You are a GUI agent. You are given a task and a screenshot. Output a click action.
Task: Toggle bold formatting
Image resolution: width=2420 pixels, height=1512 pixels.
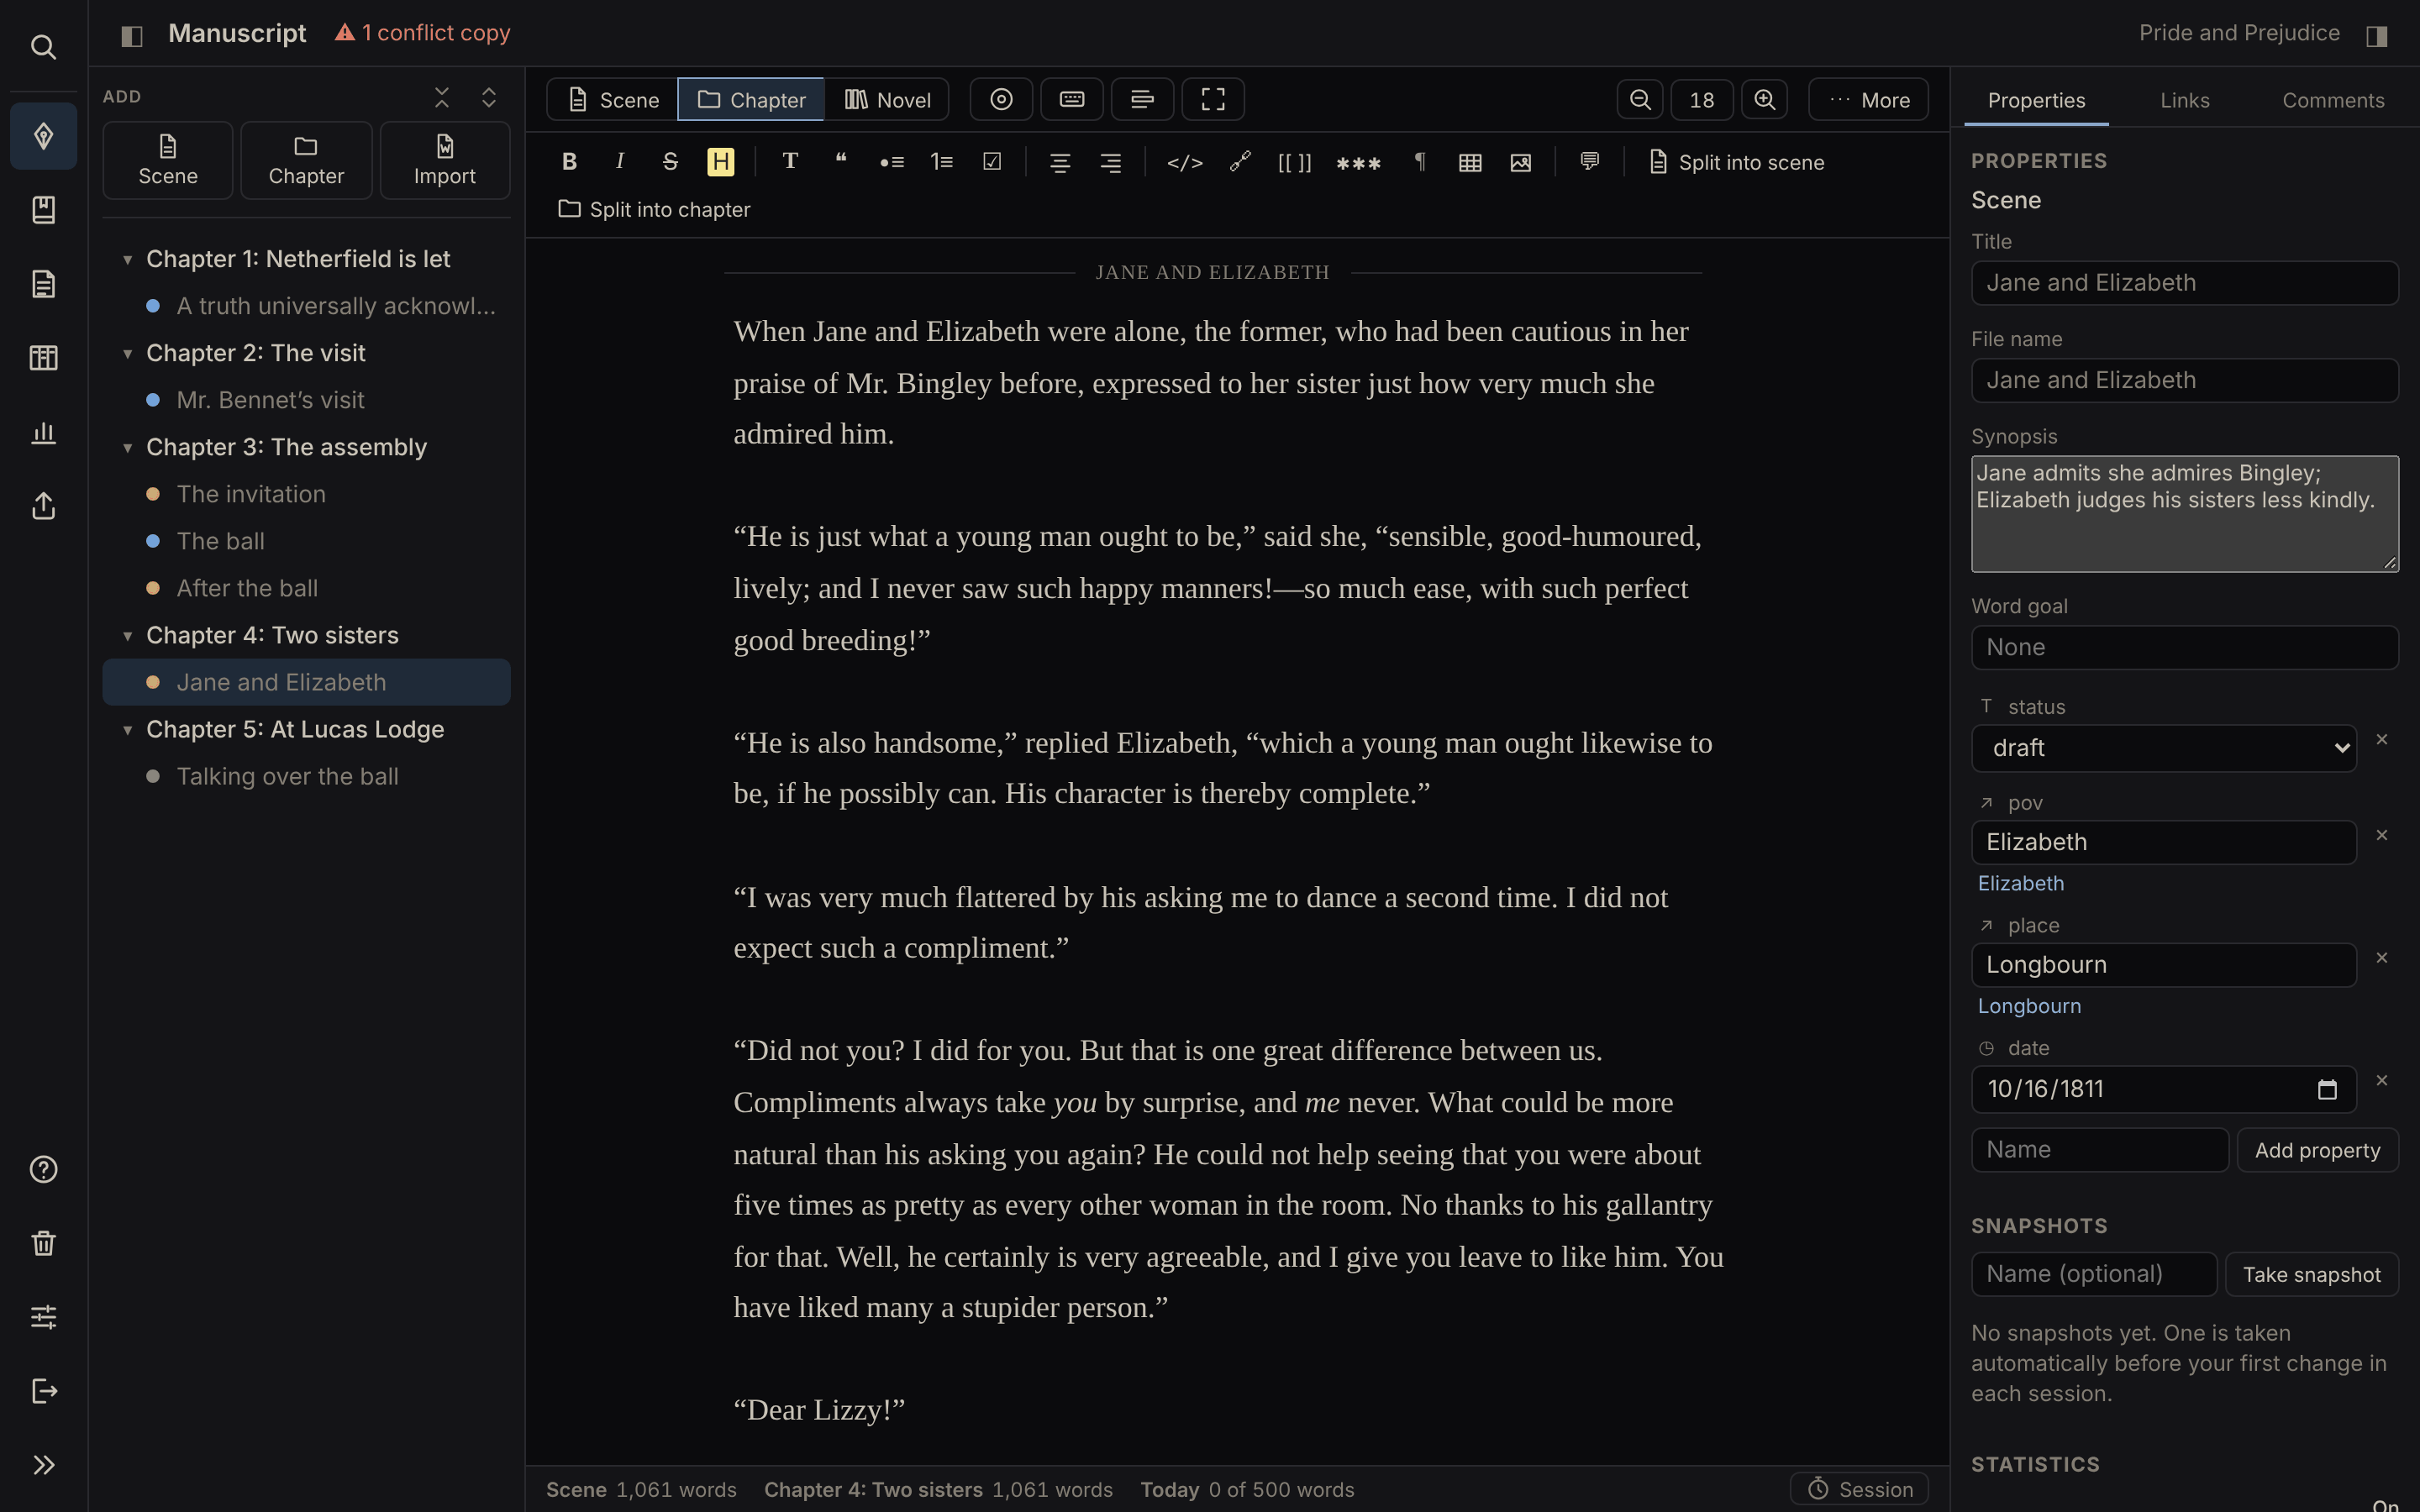pos(569,162)
